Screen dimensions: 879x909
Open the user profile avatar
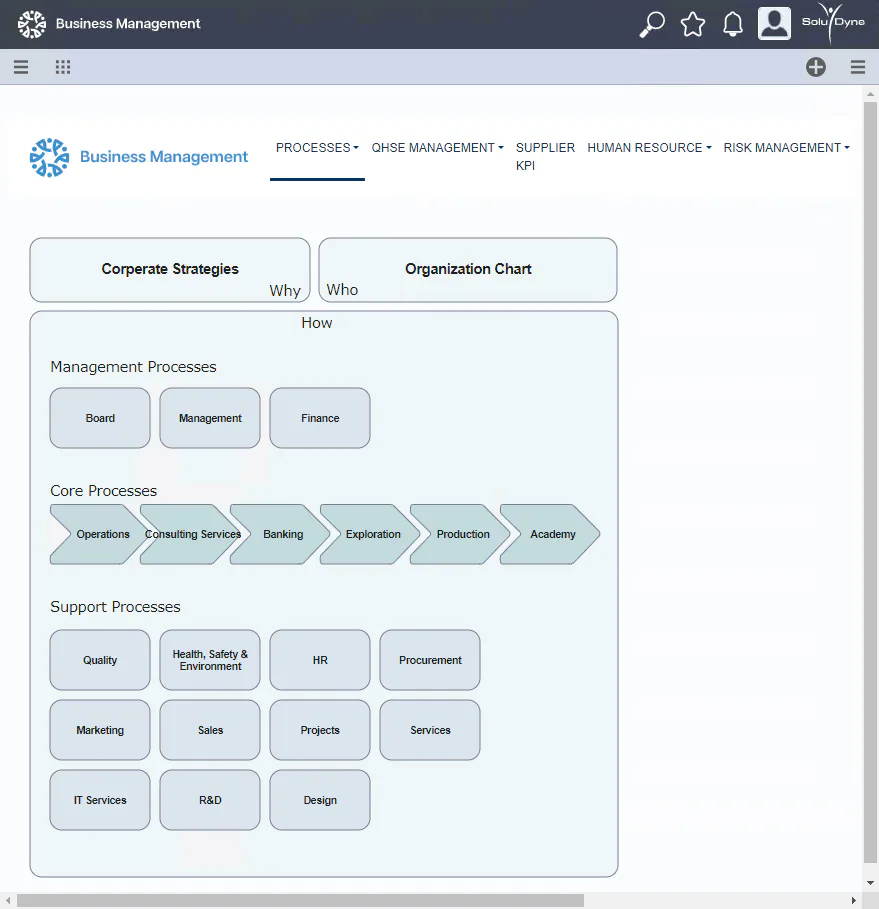pos(774,24)
